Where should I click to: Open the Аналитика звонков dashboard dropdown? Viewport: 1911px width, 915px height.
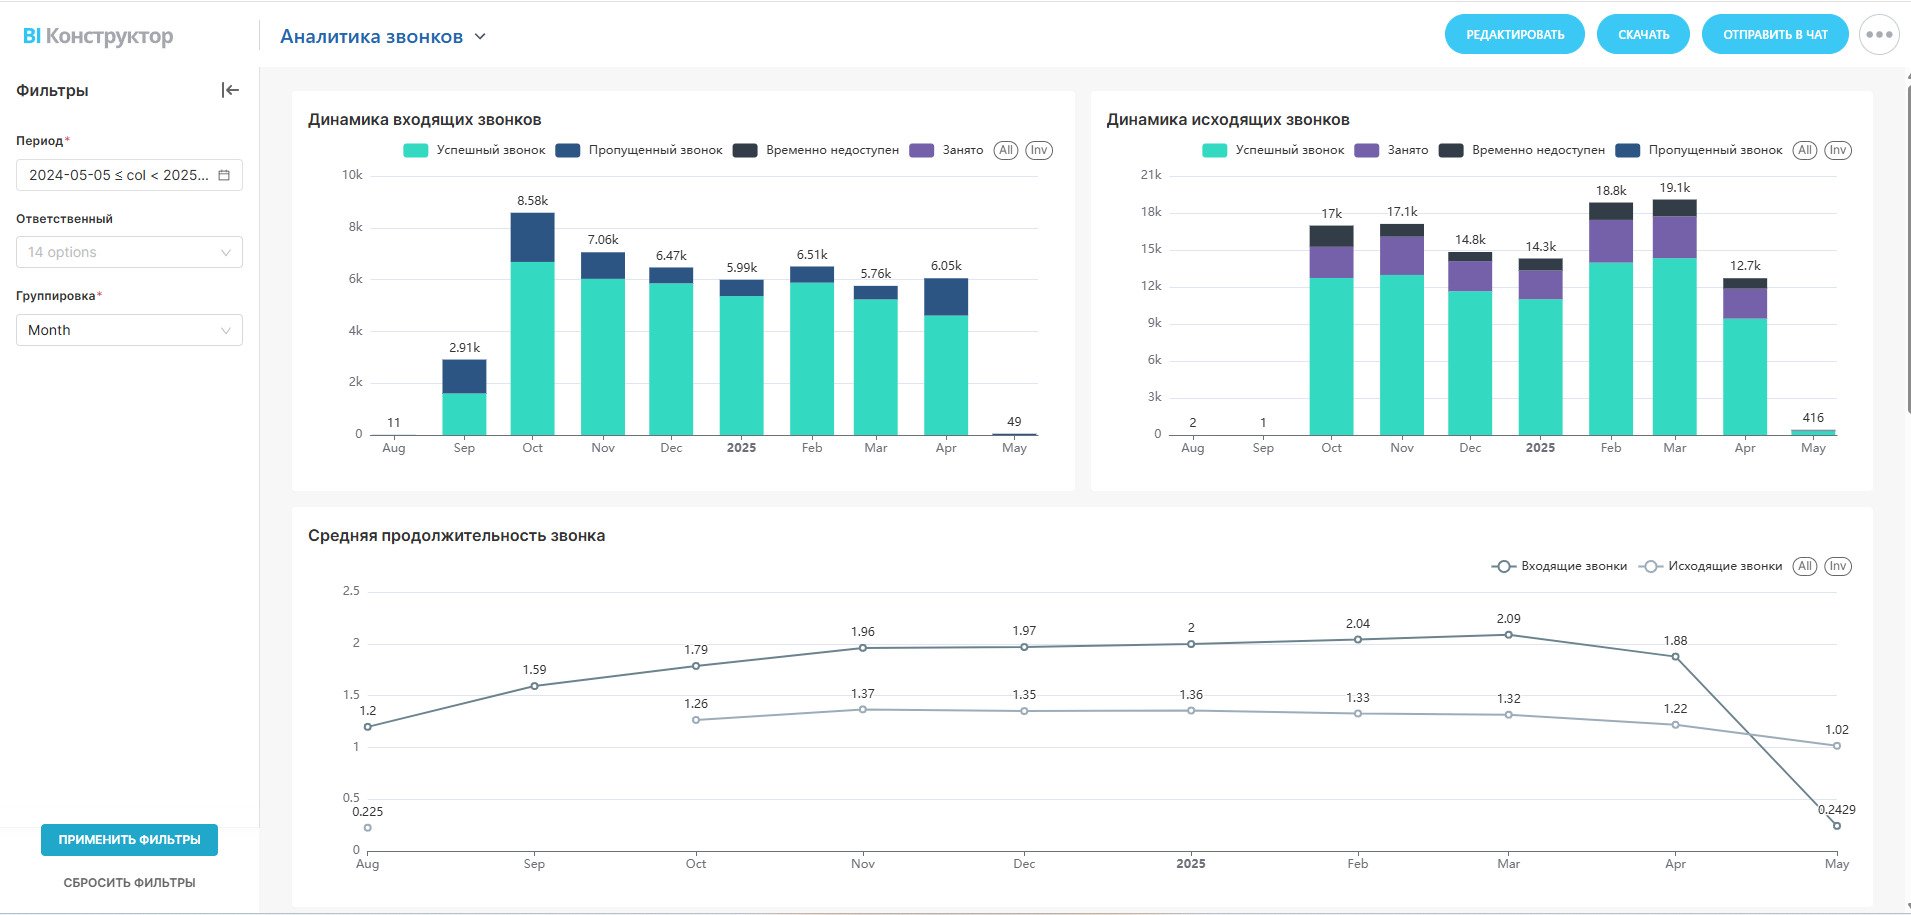pos(383,37)
